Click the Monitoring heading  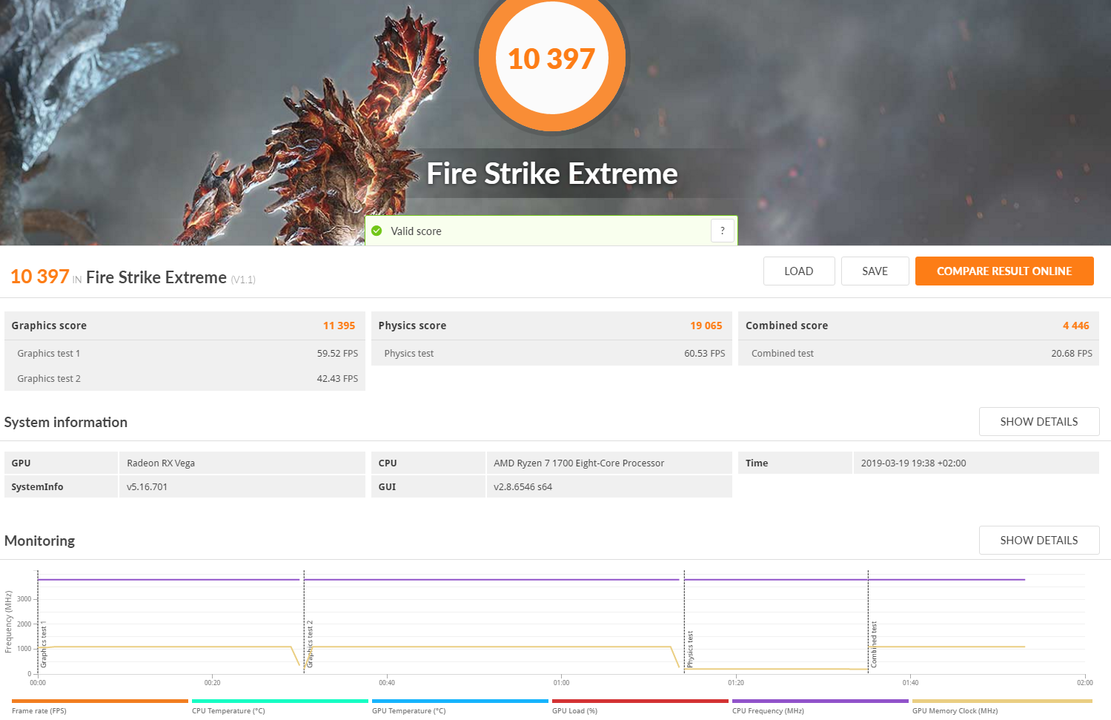(40, 541)
